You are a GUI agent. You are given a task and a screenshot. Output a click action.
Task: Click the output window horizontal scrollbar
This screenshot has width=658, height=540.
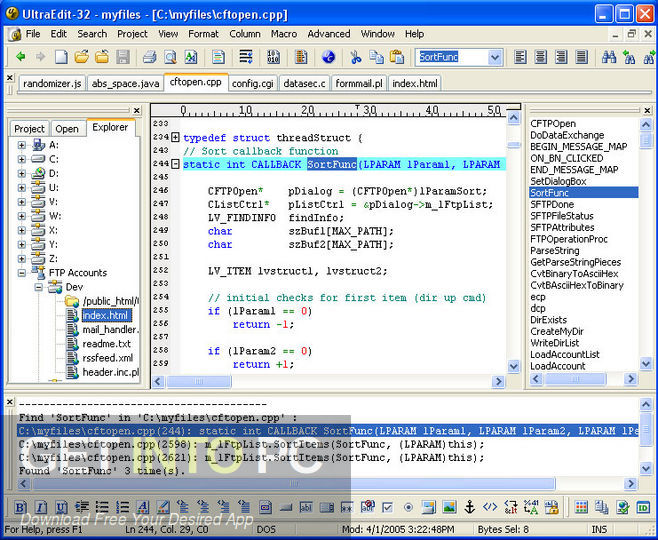[x=294, y=484]
